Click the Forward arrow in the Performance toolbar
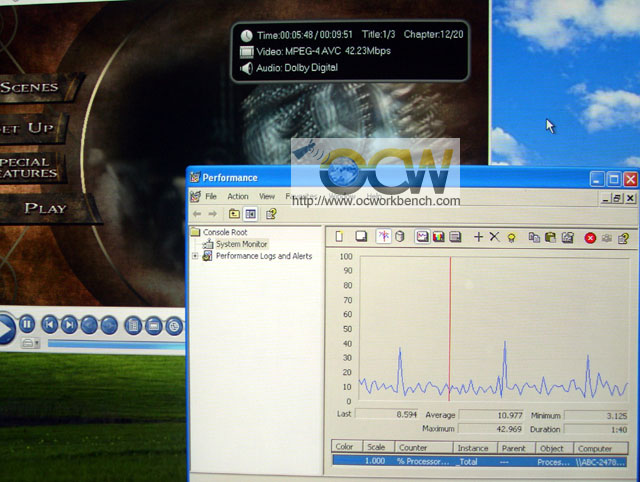 click(213, 214)
